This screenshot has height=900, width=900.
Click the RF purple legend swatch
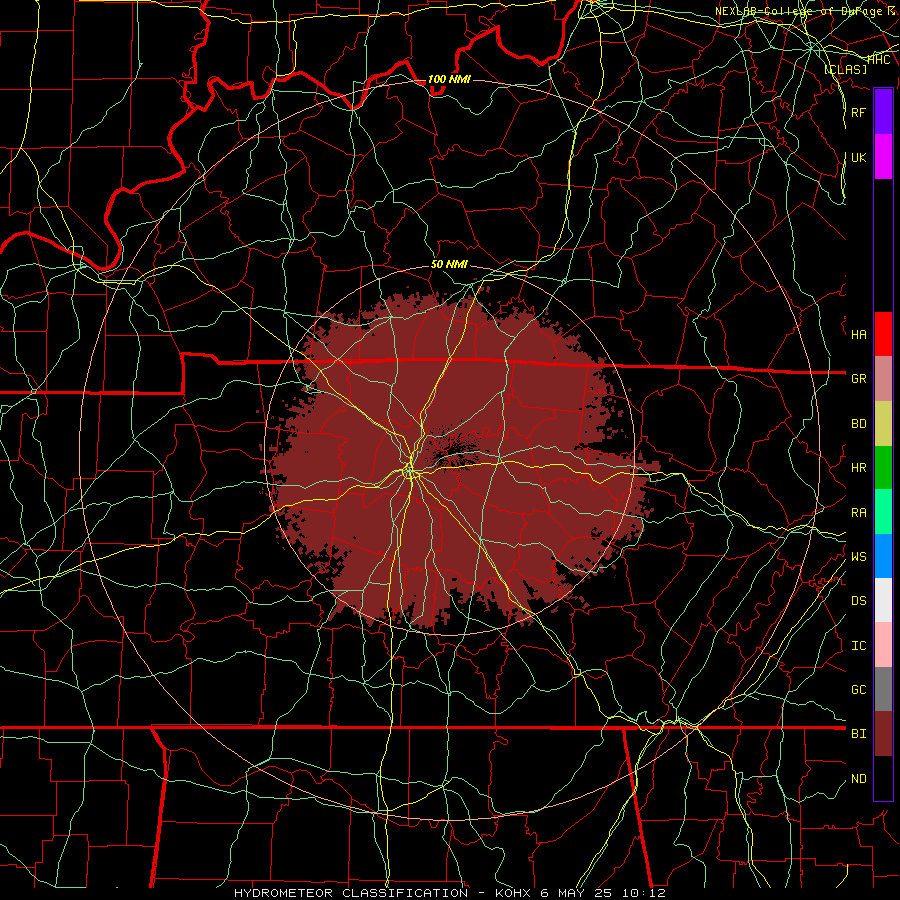click(x=883, y=112)
